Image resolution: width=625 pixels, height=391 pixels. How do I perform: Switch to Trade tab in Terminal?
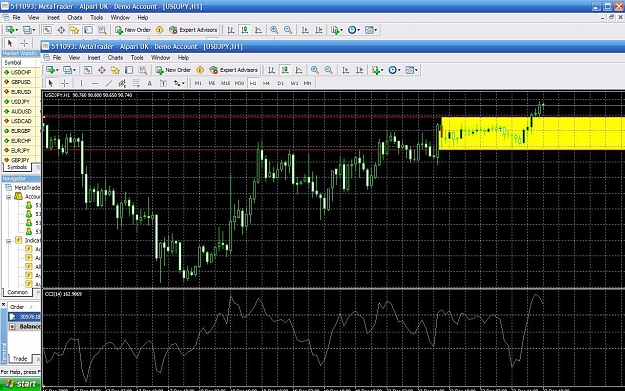click(x=20, y=359)
